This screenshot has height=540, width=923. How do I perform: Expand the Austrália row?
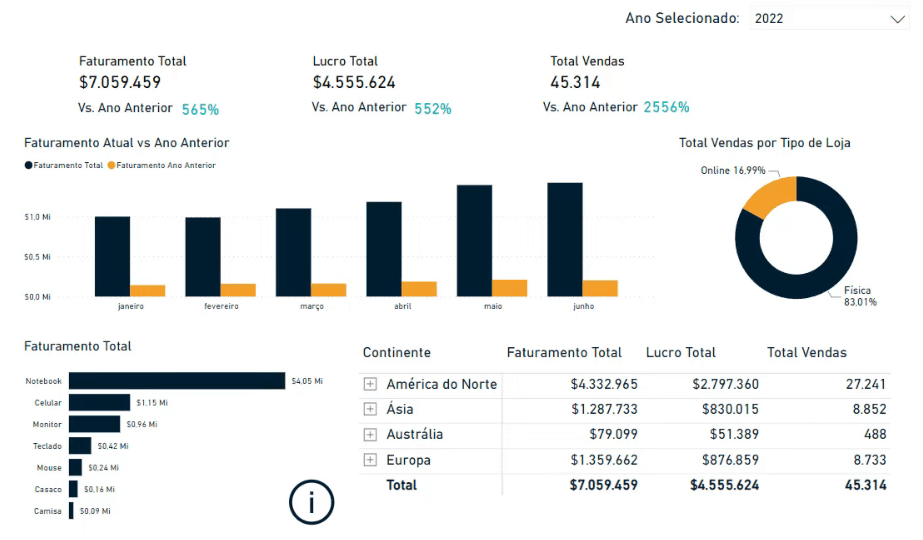(370, 435)
